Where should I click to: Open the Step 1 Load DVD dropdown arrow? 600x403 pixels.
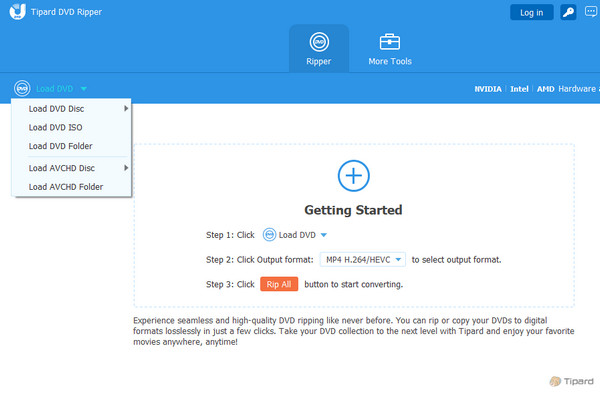point(322,236)
